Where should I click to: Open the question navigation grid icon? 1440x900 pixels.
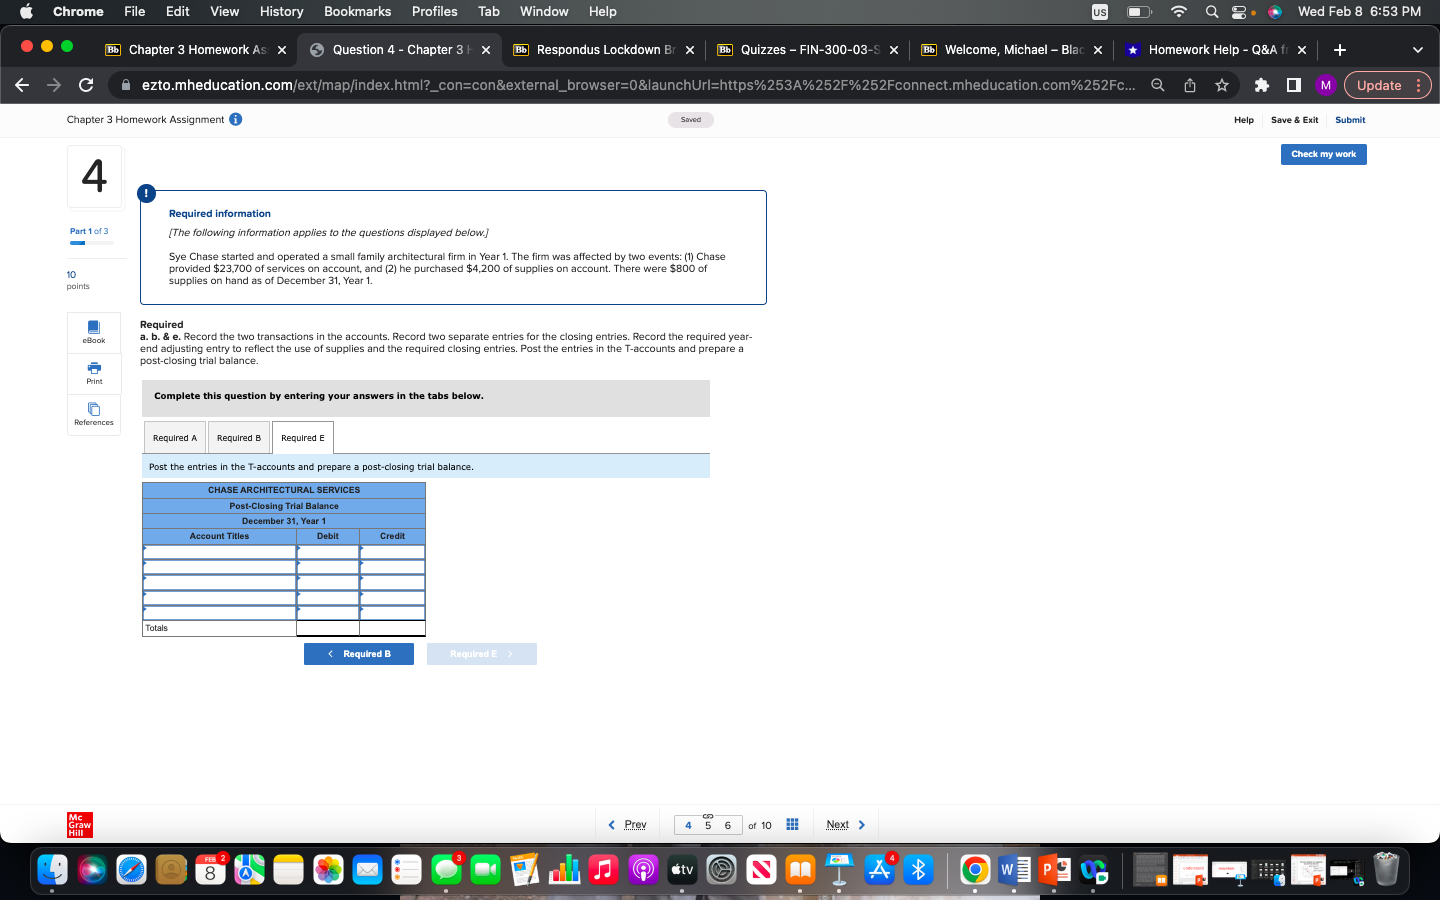pos(792,822)
